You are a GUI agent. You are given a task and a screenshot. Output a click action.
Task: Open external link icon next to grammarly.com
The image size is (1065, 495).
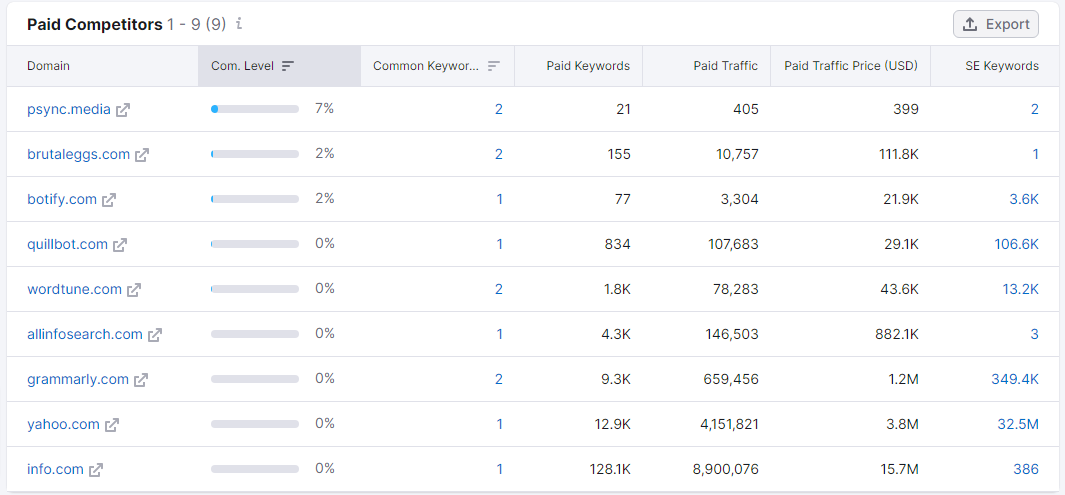(x=141, y=380)
